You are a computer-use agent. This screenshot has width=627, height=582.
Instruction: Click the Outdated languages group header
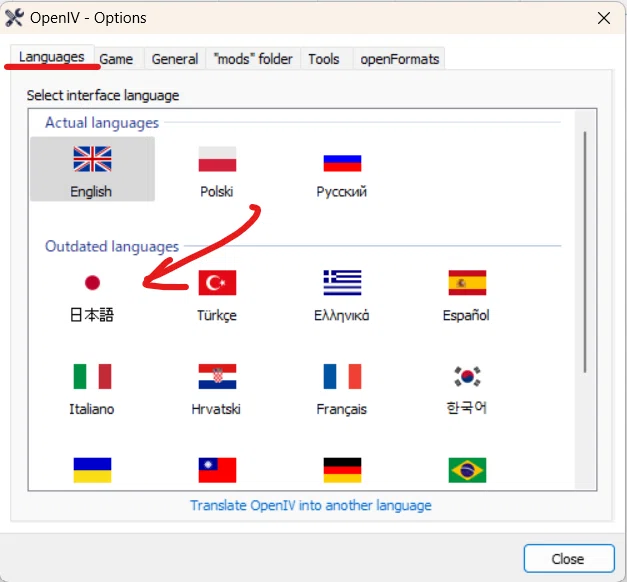pos(112,246)
